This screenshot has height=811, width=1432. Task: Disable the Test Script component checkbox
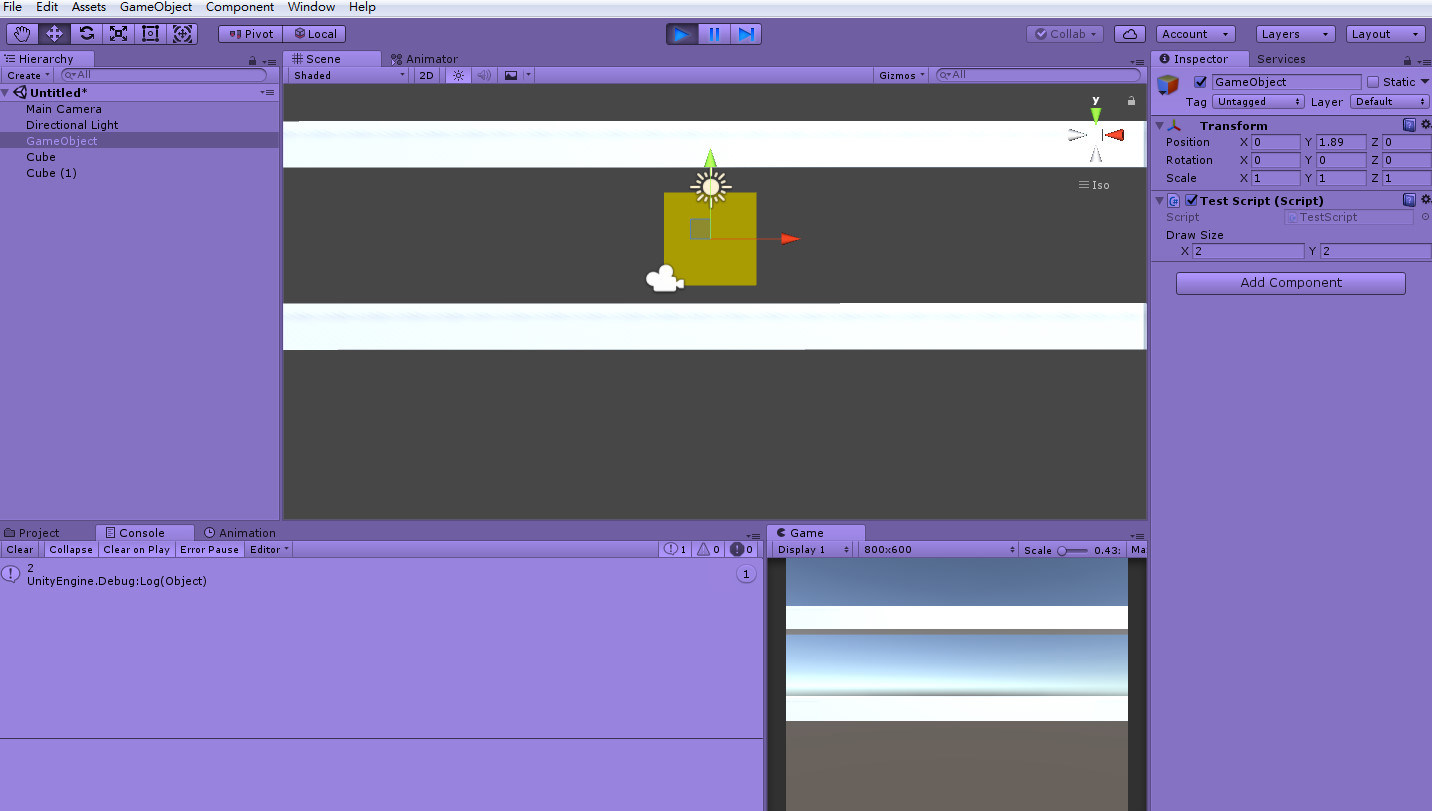point(1190,200)
